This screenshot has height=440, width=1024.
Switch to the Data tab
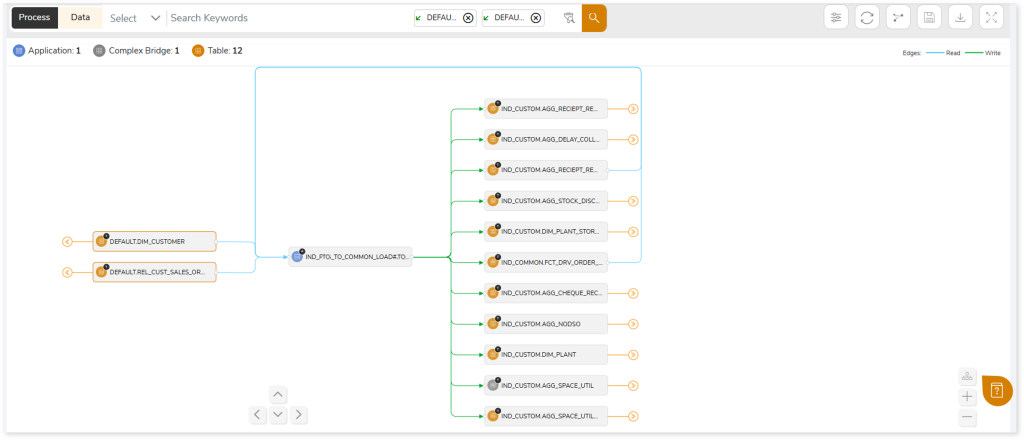point(80,18)
